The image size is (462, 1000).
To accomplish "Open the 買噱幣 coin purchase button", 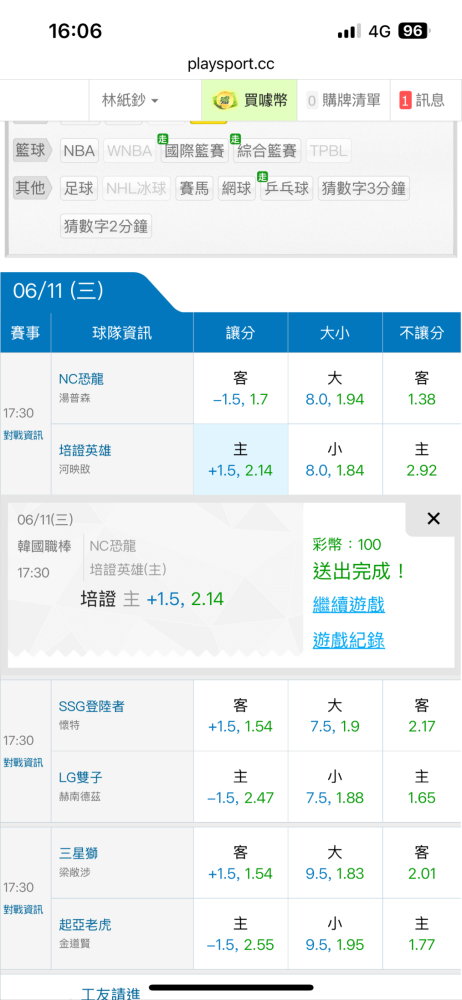I will pos(250,100).
